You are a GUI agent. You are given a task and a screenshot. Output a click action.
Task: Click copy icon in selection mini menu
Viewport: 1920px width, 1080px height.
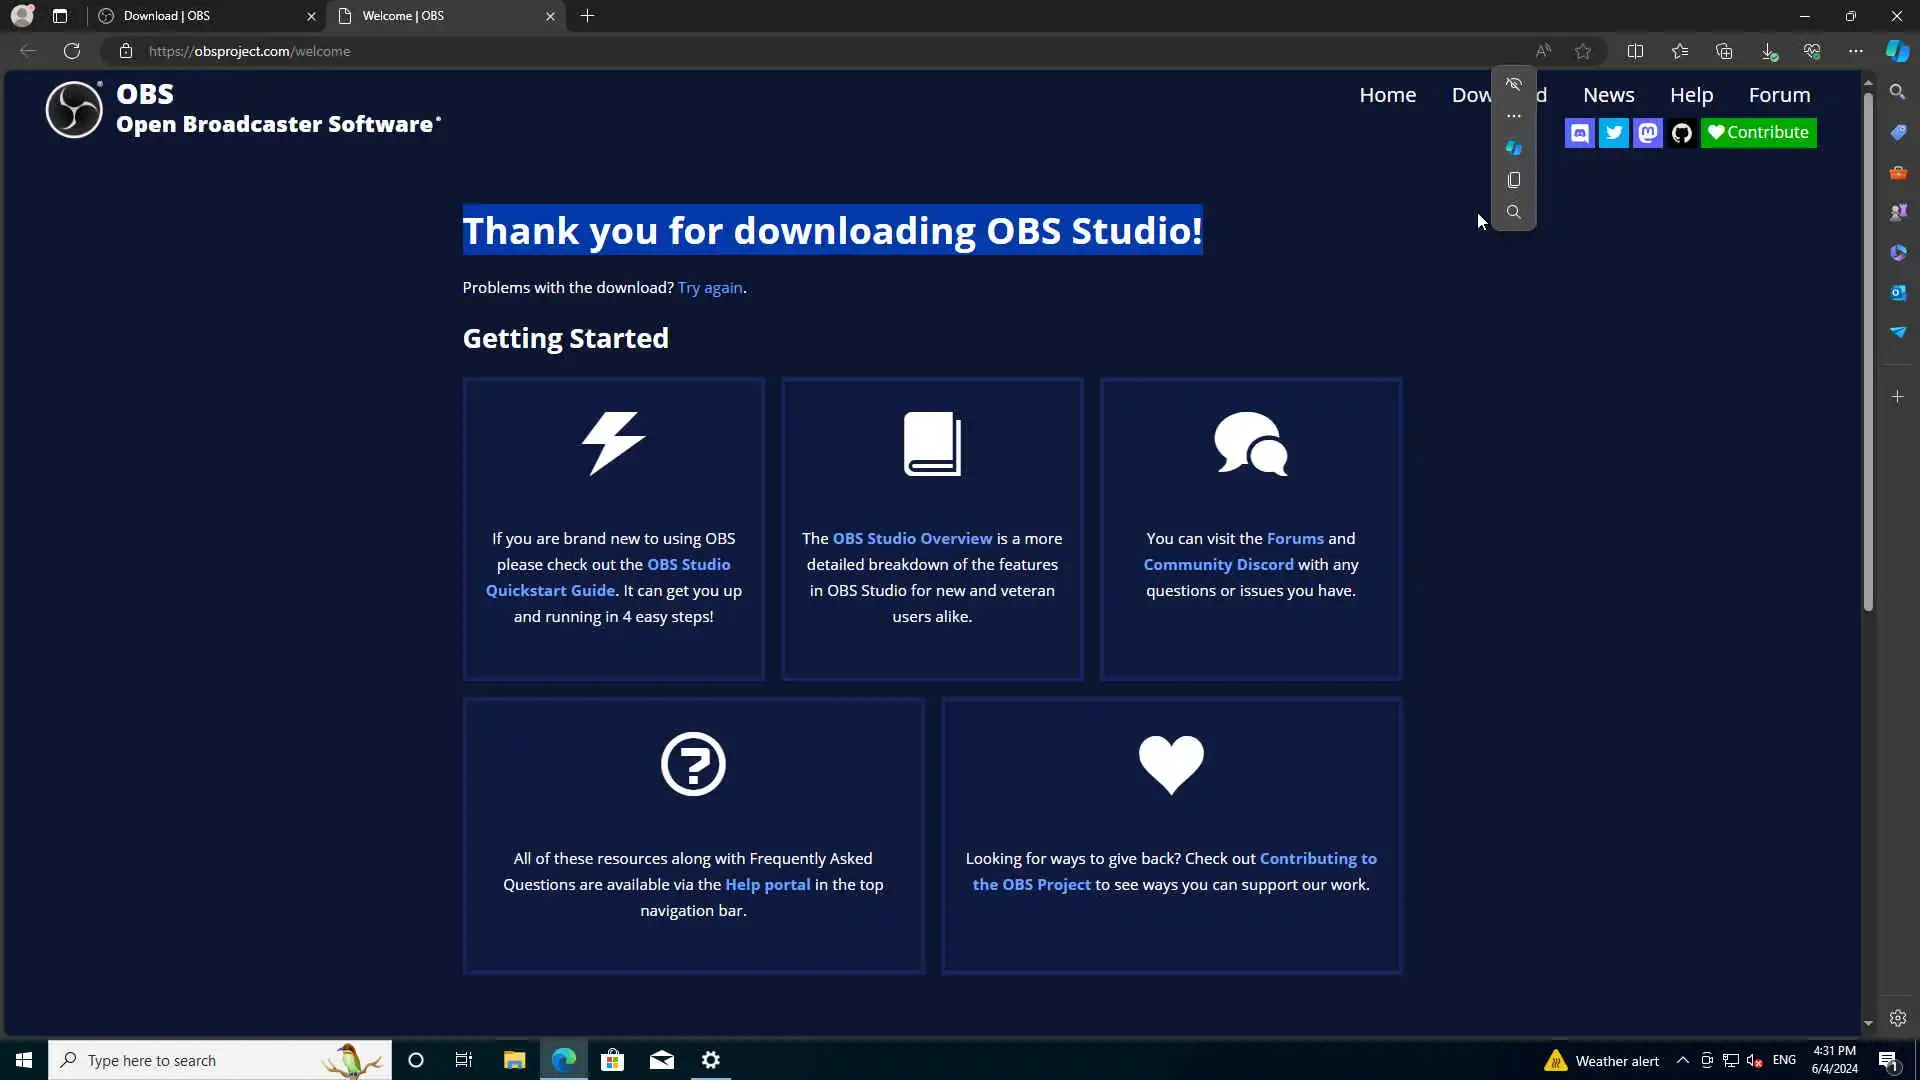coord(1513,180)
